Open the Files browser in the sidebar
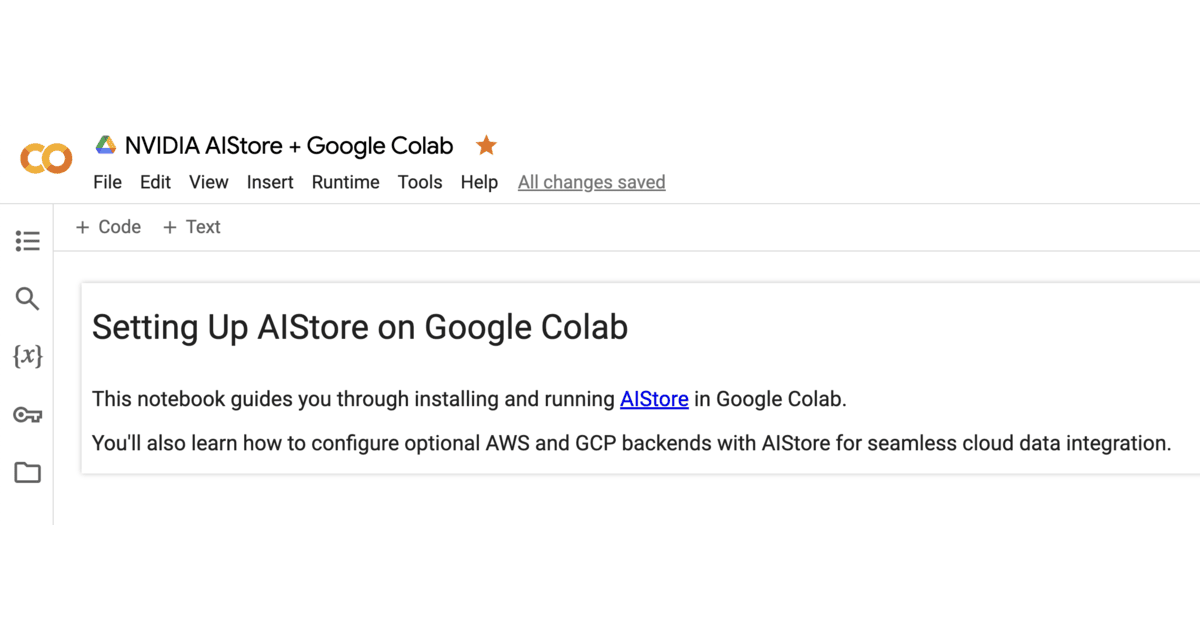Viewport: 1200px width, 644px height. [x=27, y=472]
